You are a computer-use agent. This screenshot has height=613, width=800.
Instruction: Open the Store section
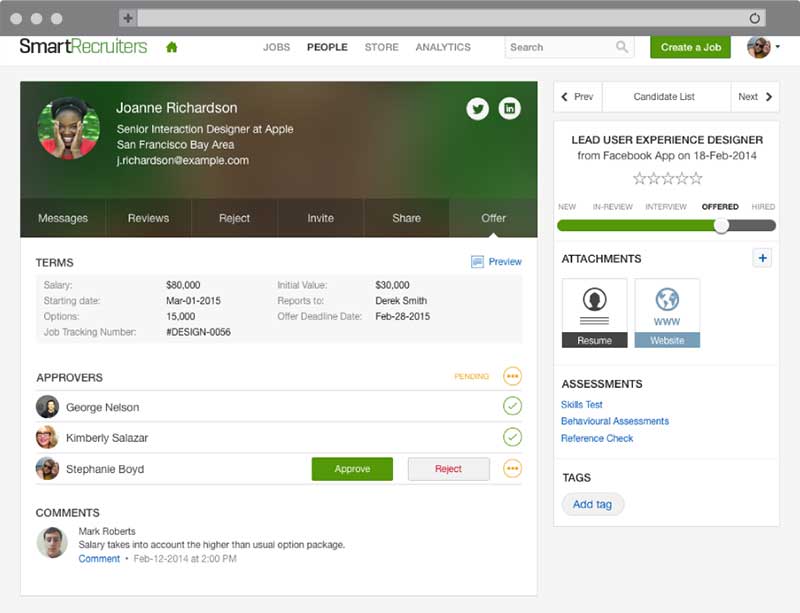382,47
